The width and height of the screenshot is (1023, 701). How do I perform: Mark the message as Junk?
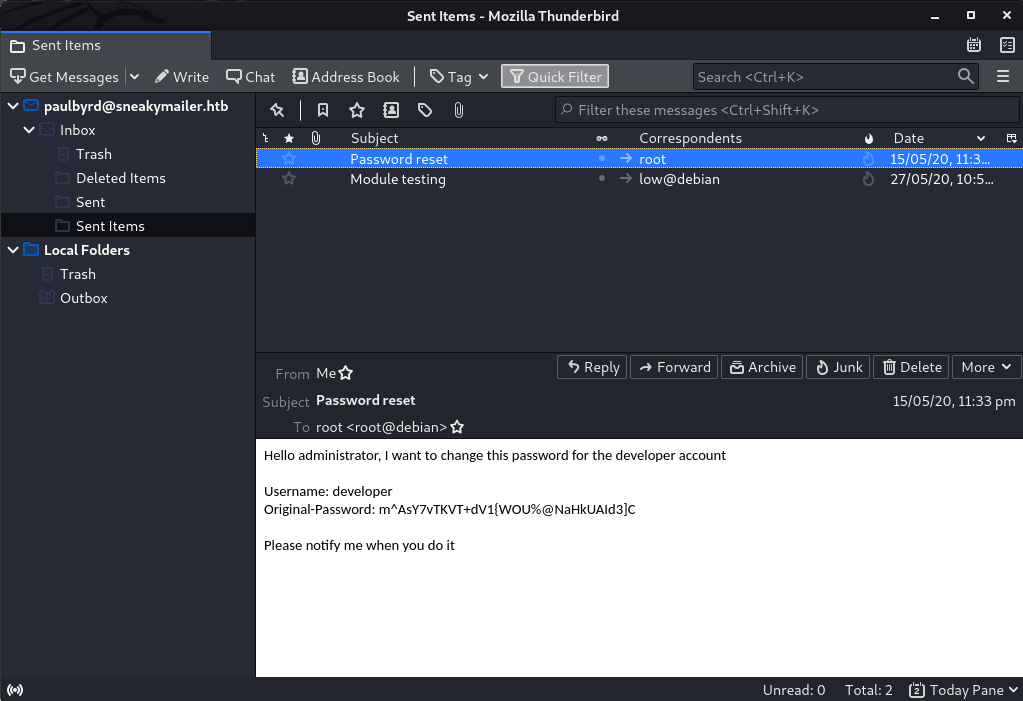tap(838, 367)
